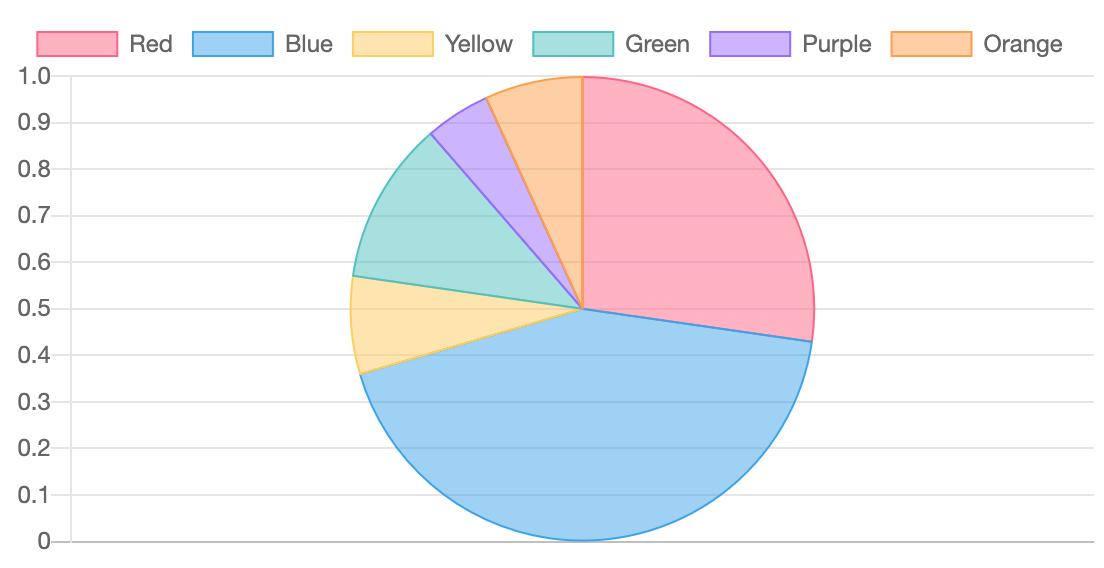Viewport: 1104px width, 568px height.
Task: Click the Green legend color box
Action: 573,44
